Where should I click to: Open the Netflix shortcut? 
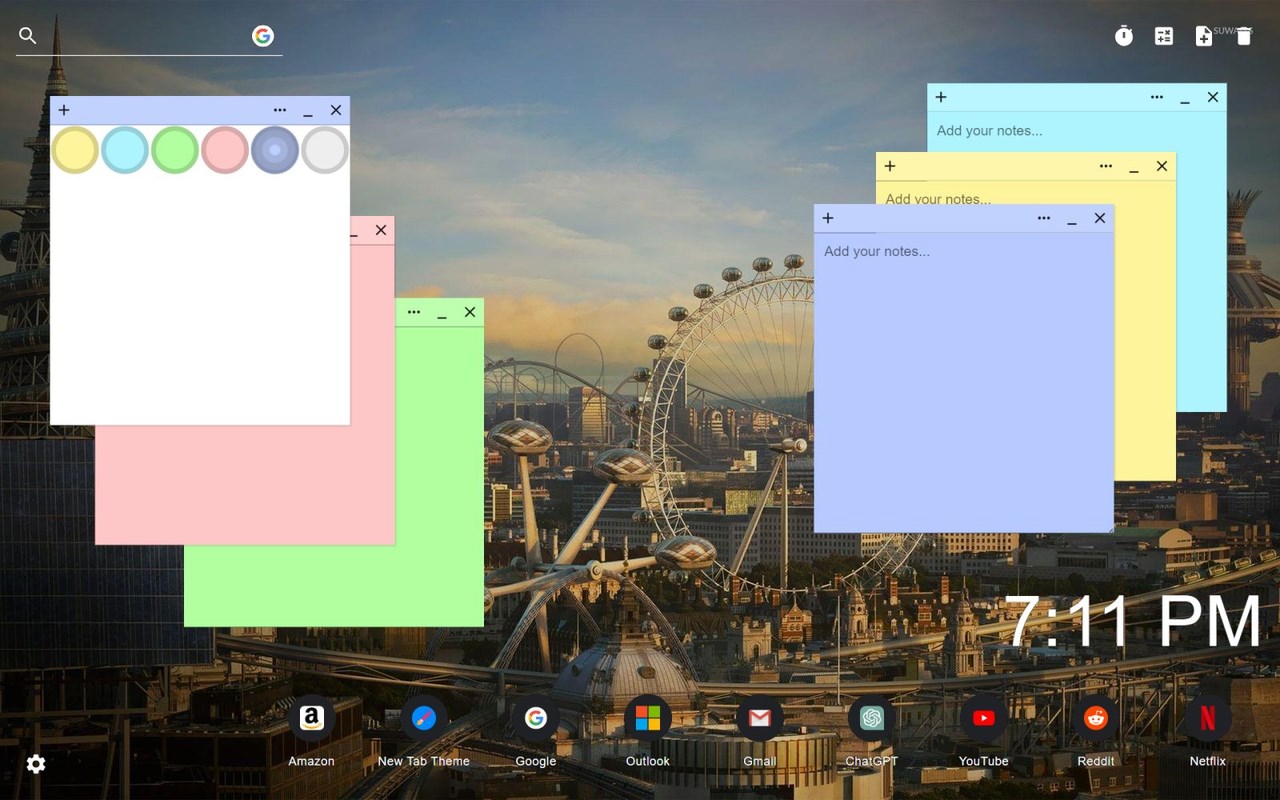coord(1208,718)
